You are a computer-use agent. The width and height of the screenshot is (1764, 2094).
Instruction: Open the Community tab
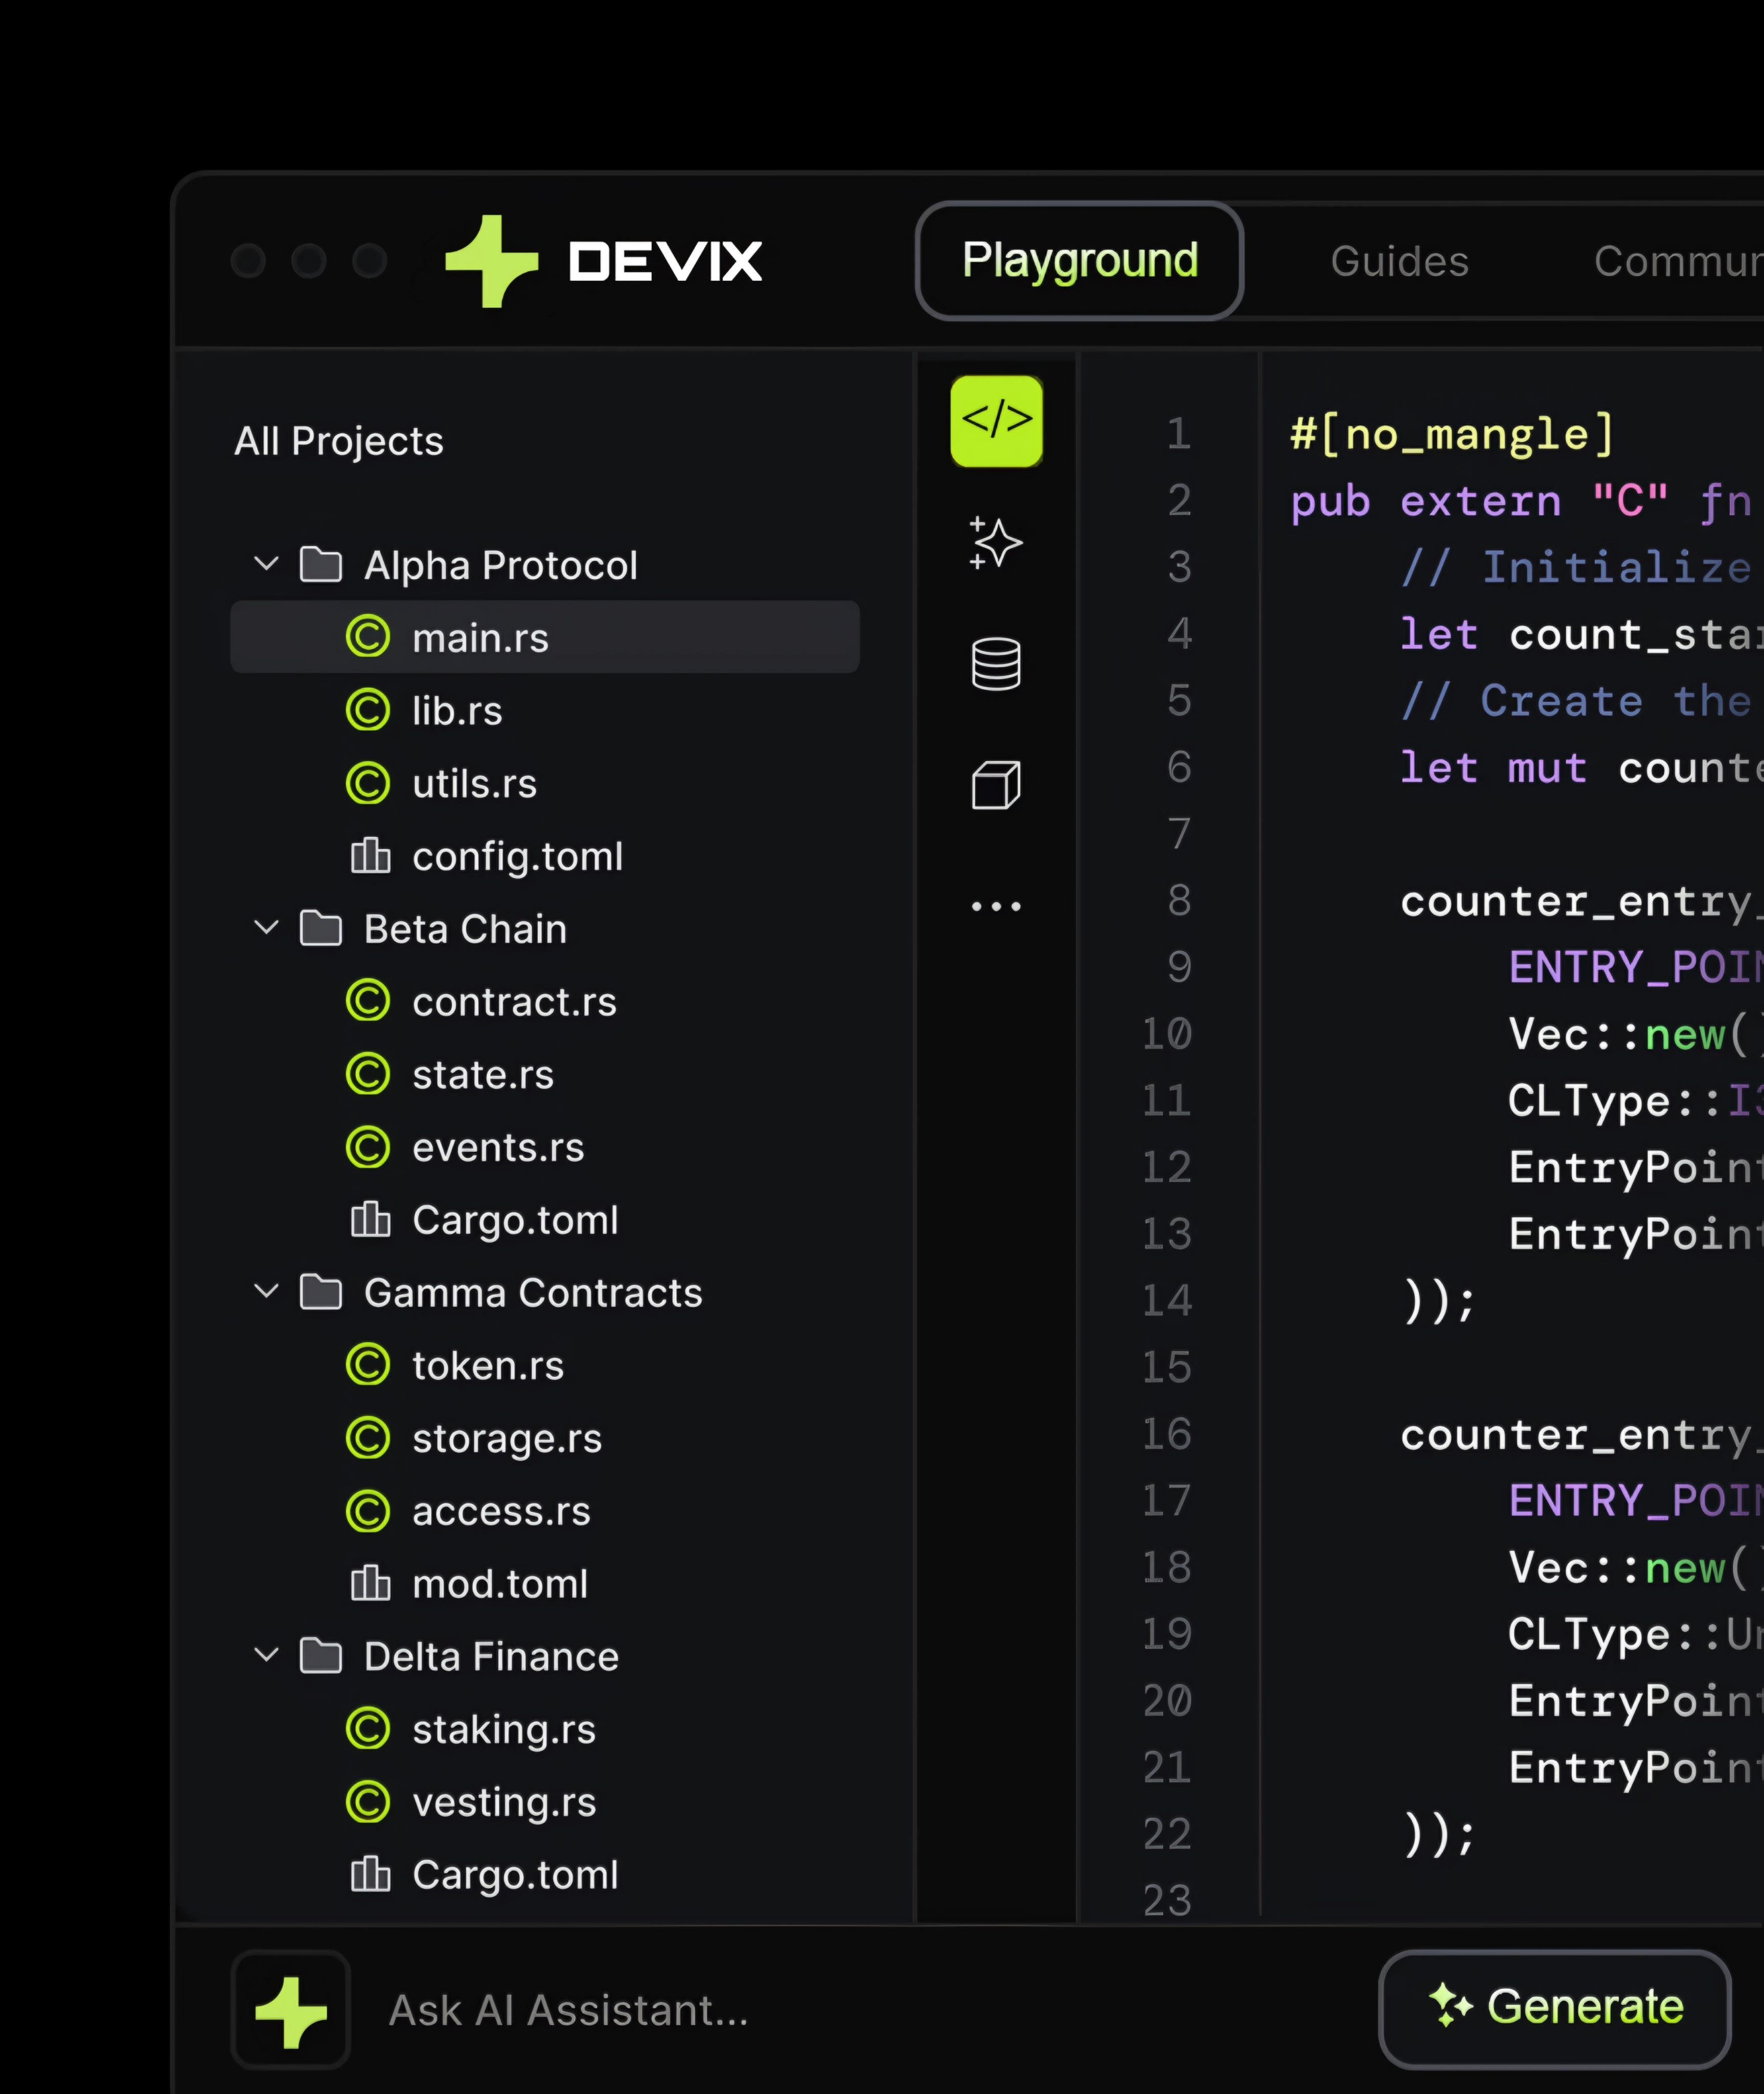[1678, 261]
